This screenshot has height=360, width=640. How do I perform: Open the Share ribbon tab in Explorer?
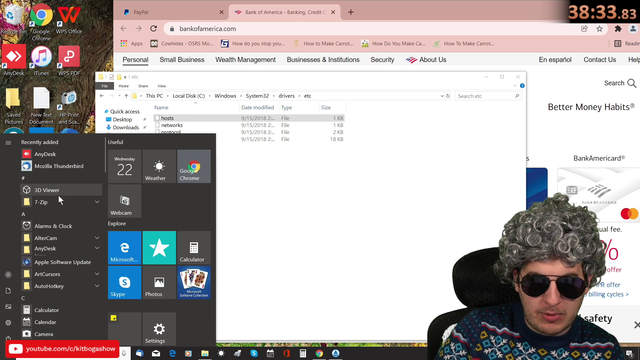point(143,86)
